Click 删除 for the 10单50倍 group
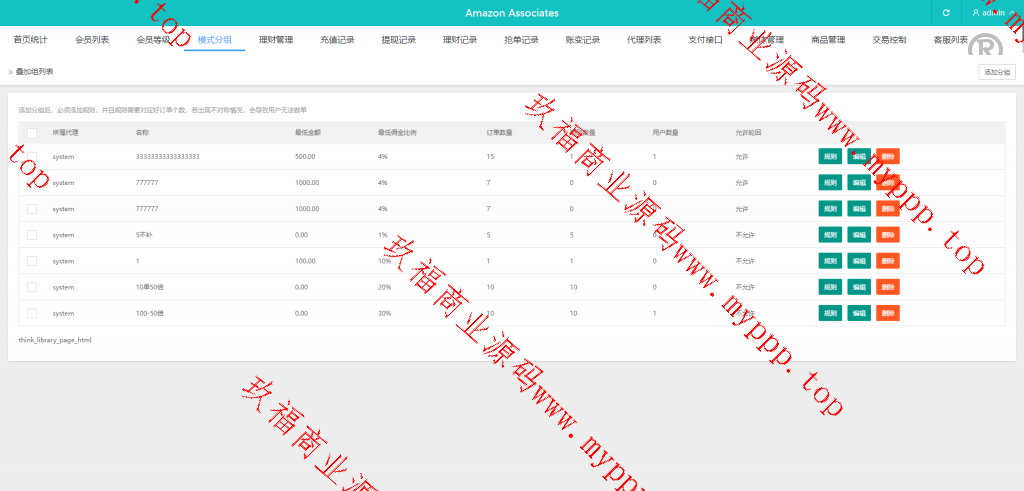 coord(888,287)
